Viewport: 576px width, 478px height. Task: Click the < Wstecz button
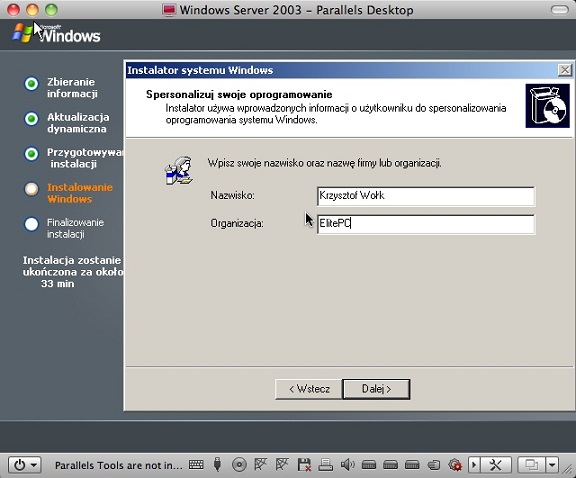[309, 389]
